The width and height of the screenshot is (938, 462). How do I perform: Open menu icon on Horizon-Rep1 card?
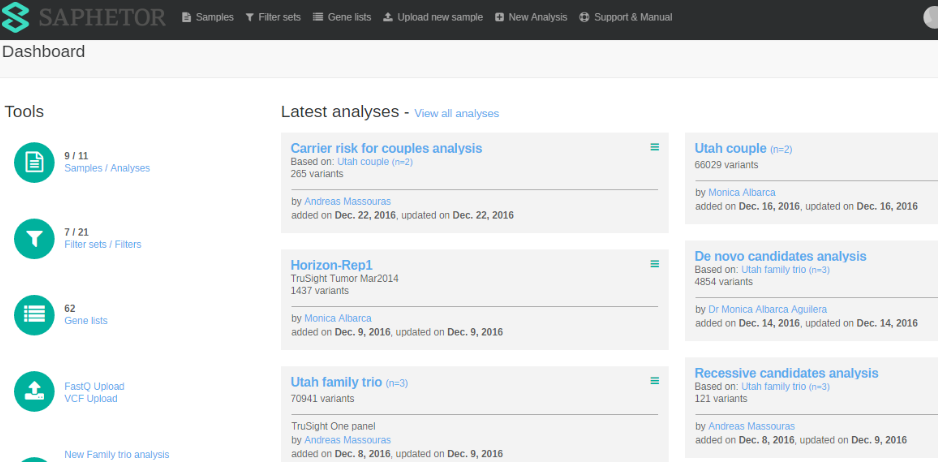654,263
